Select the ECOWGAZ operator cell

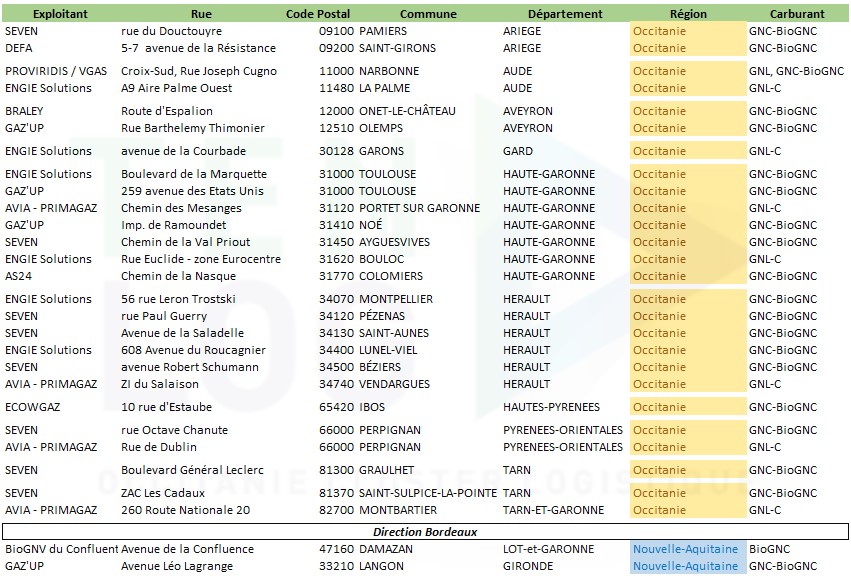tap(33, 407)
